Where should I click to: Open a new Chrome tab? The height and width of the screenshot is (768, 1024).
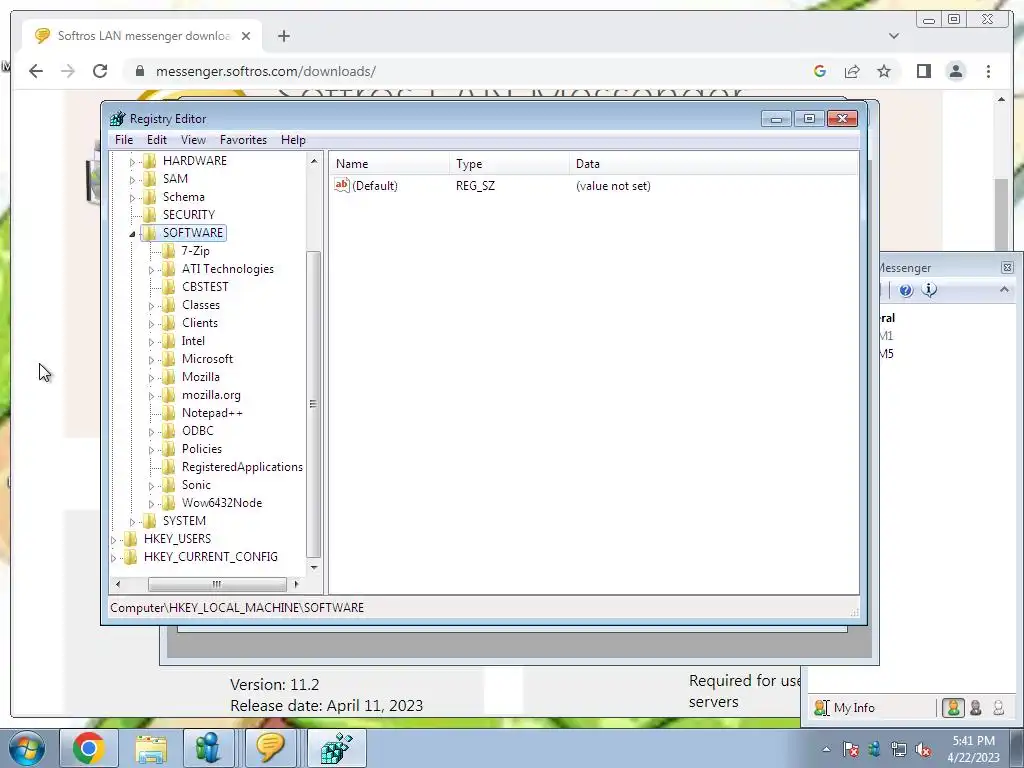pos(283,36)
